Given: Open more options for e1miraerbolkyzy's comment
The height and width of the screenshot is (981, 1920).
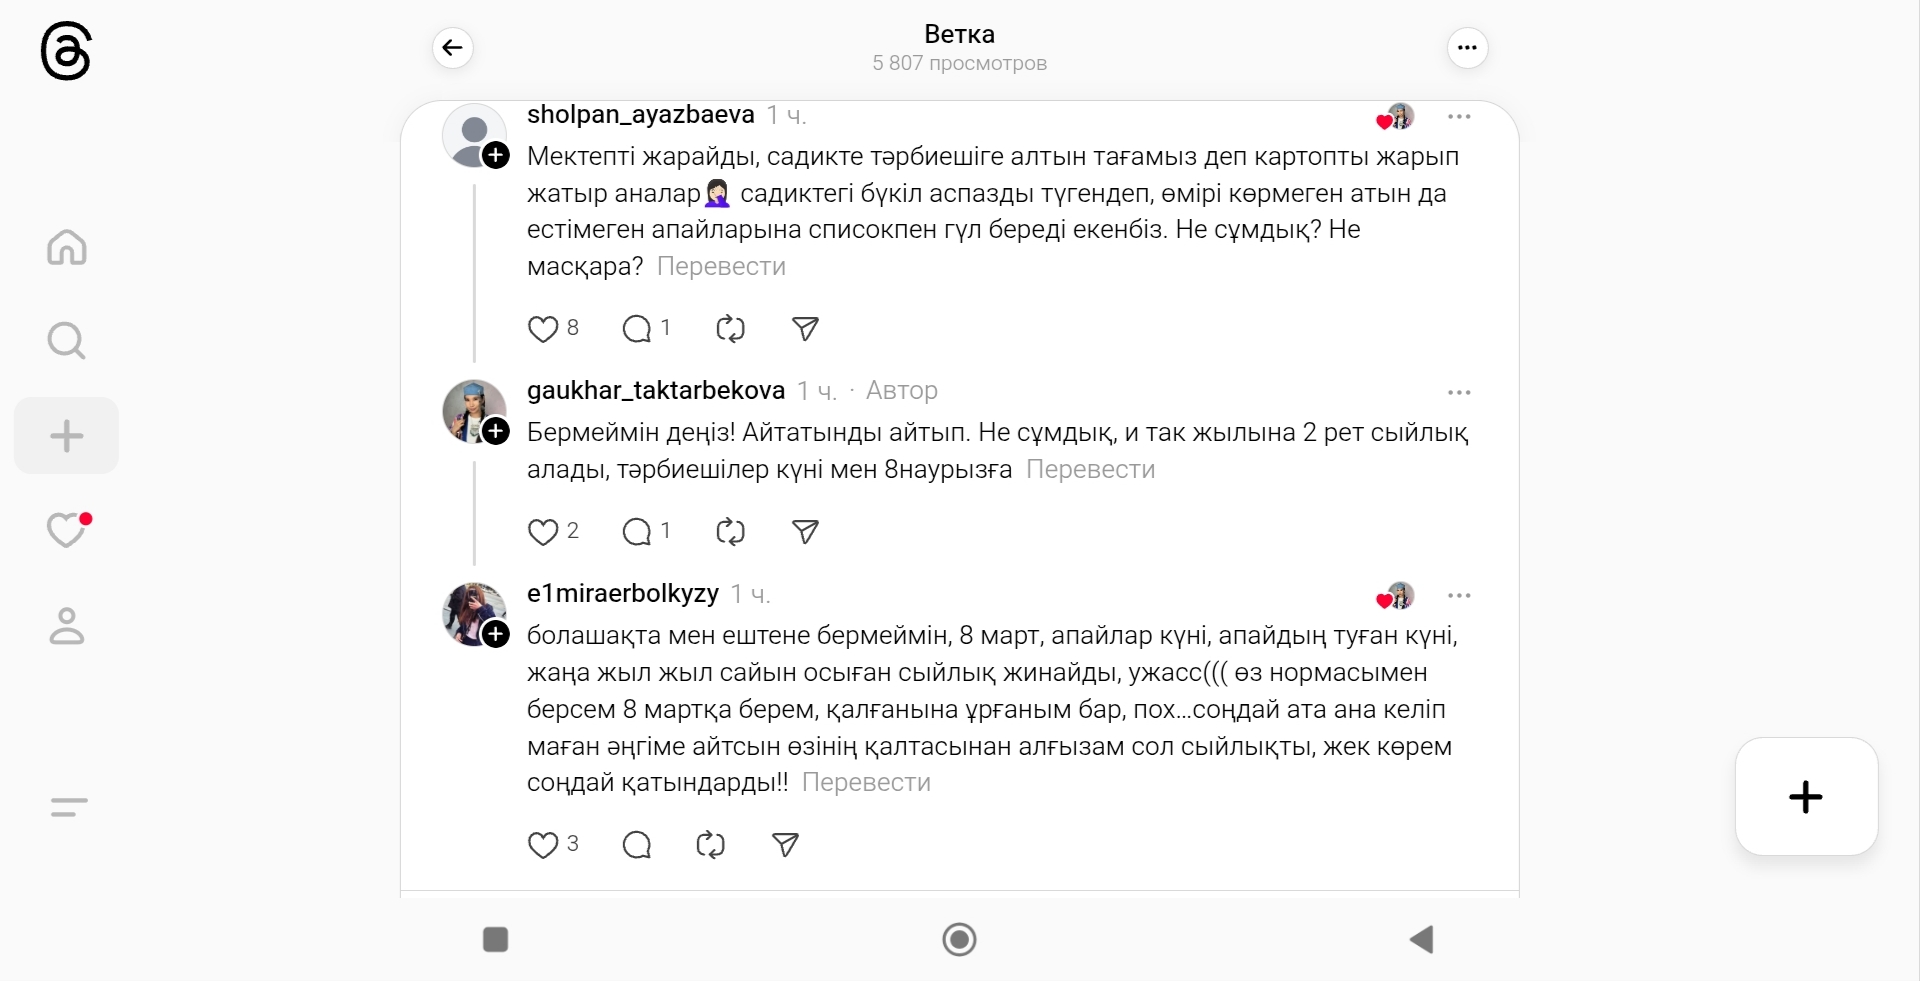Looking at the screenshot, I should 1459,596.
